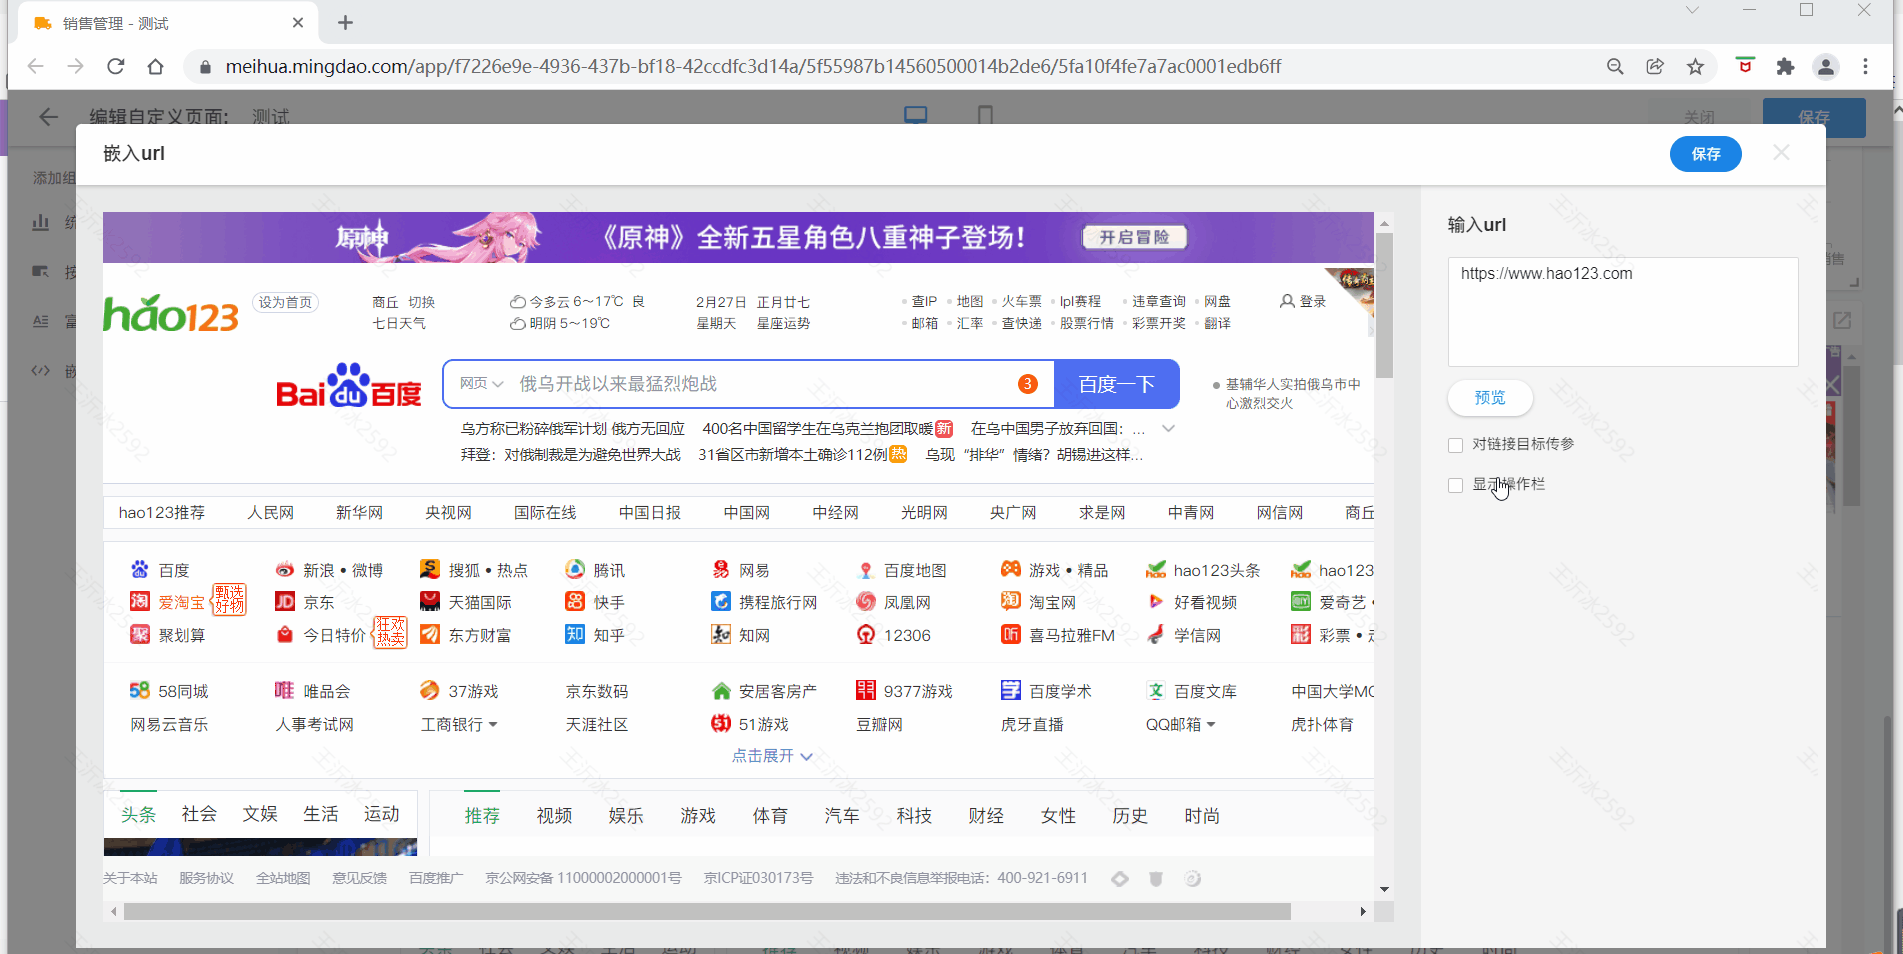Click 腾讯 site icon
This screenshot has height=954, width=1903.
575,570
